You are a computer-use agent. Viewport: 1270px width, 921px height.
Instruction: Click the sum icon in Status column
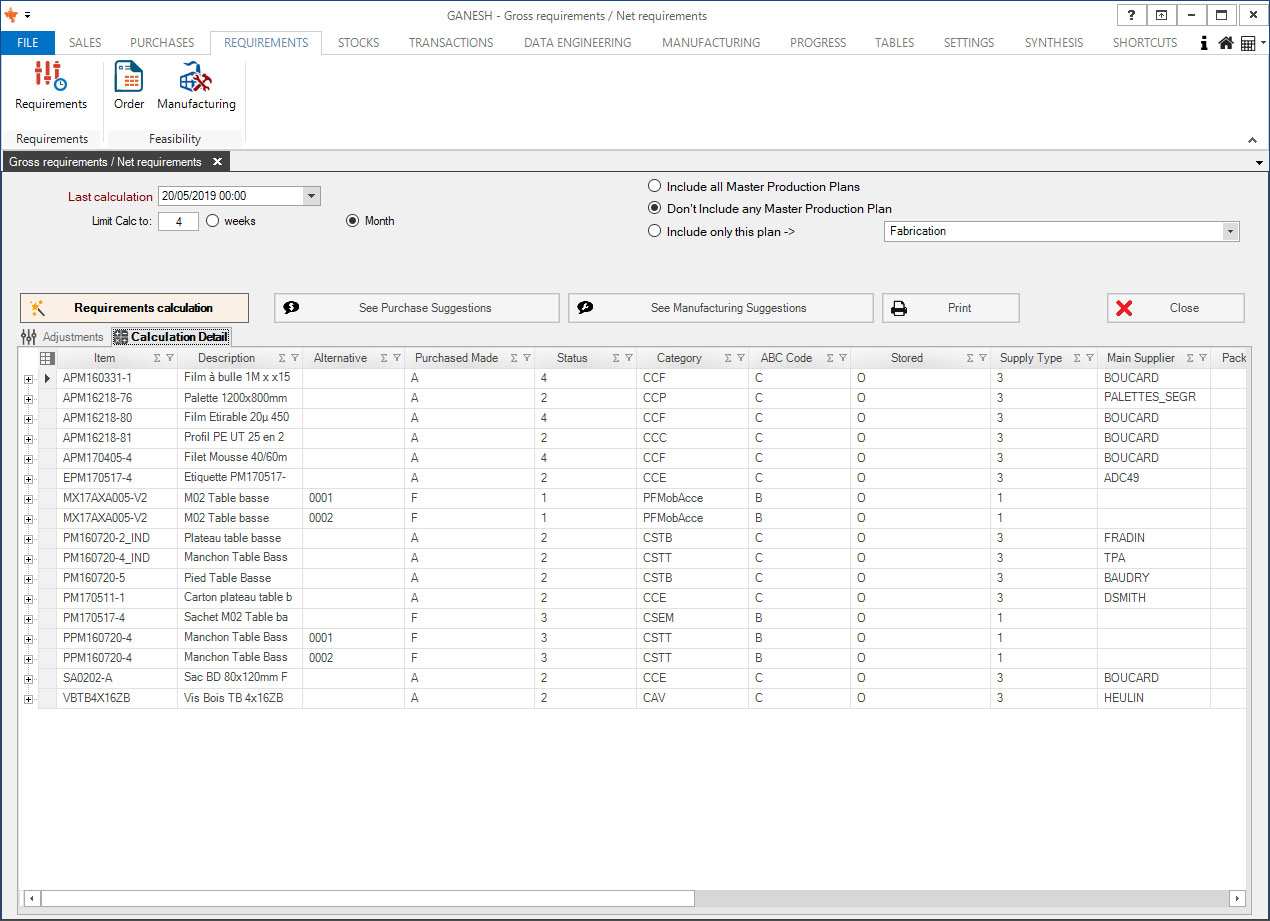point(617,358)
